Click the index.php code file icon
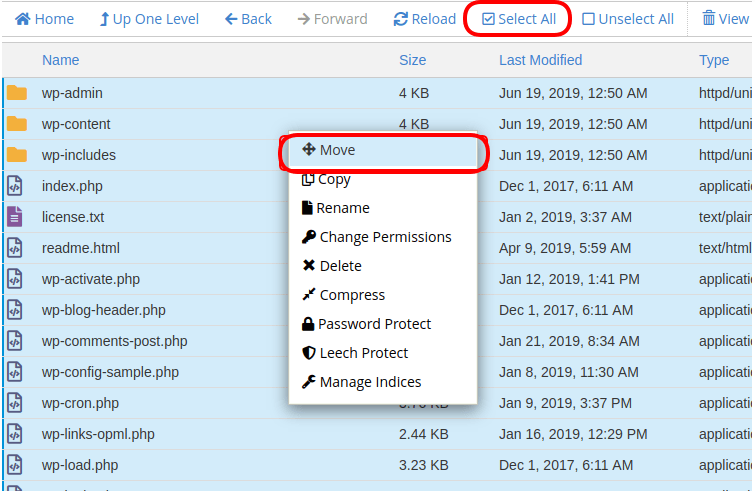Screen dimensions: 755x495 pos(14,186)
